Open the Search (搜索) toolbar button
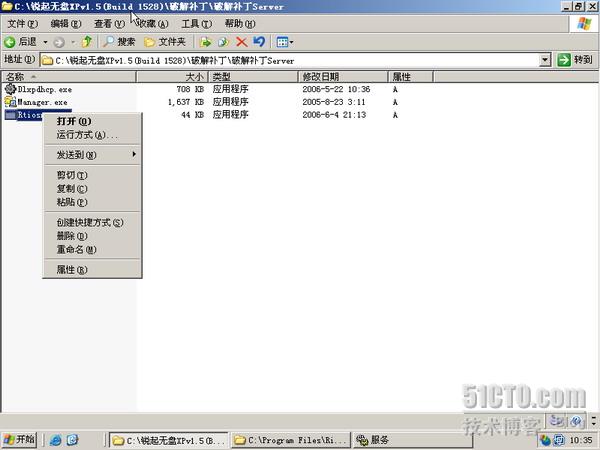This screenshot has width=600, height=450. pyautogui.click(x=119, y=42)
